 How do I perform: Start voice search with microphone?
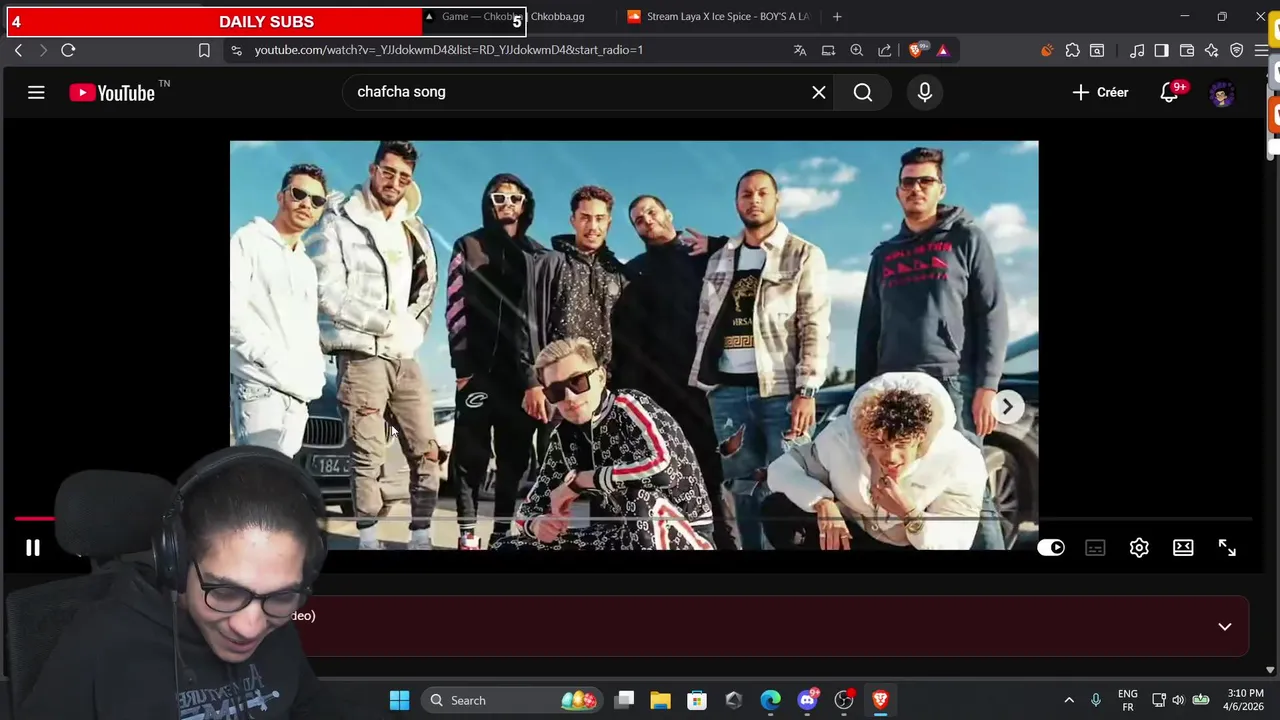924,92
